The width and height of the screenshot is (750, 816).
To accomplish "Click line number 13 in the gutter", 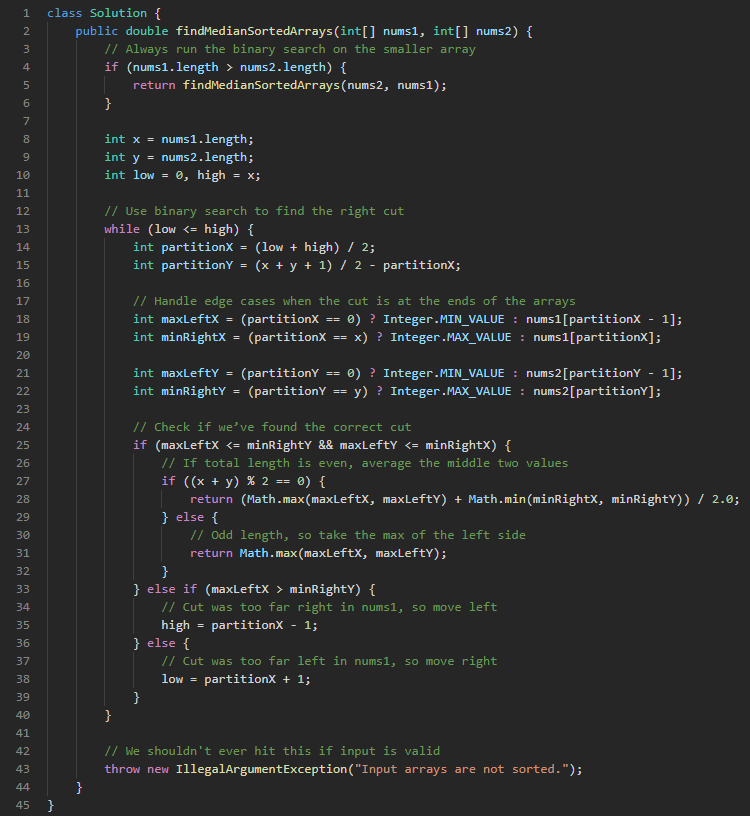I will coord(22,230).
